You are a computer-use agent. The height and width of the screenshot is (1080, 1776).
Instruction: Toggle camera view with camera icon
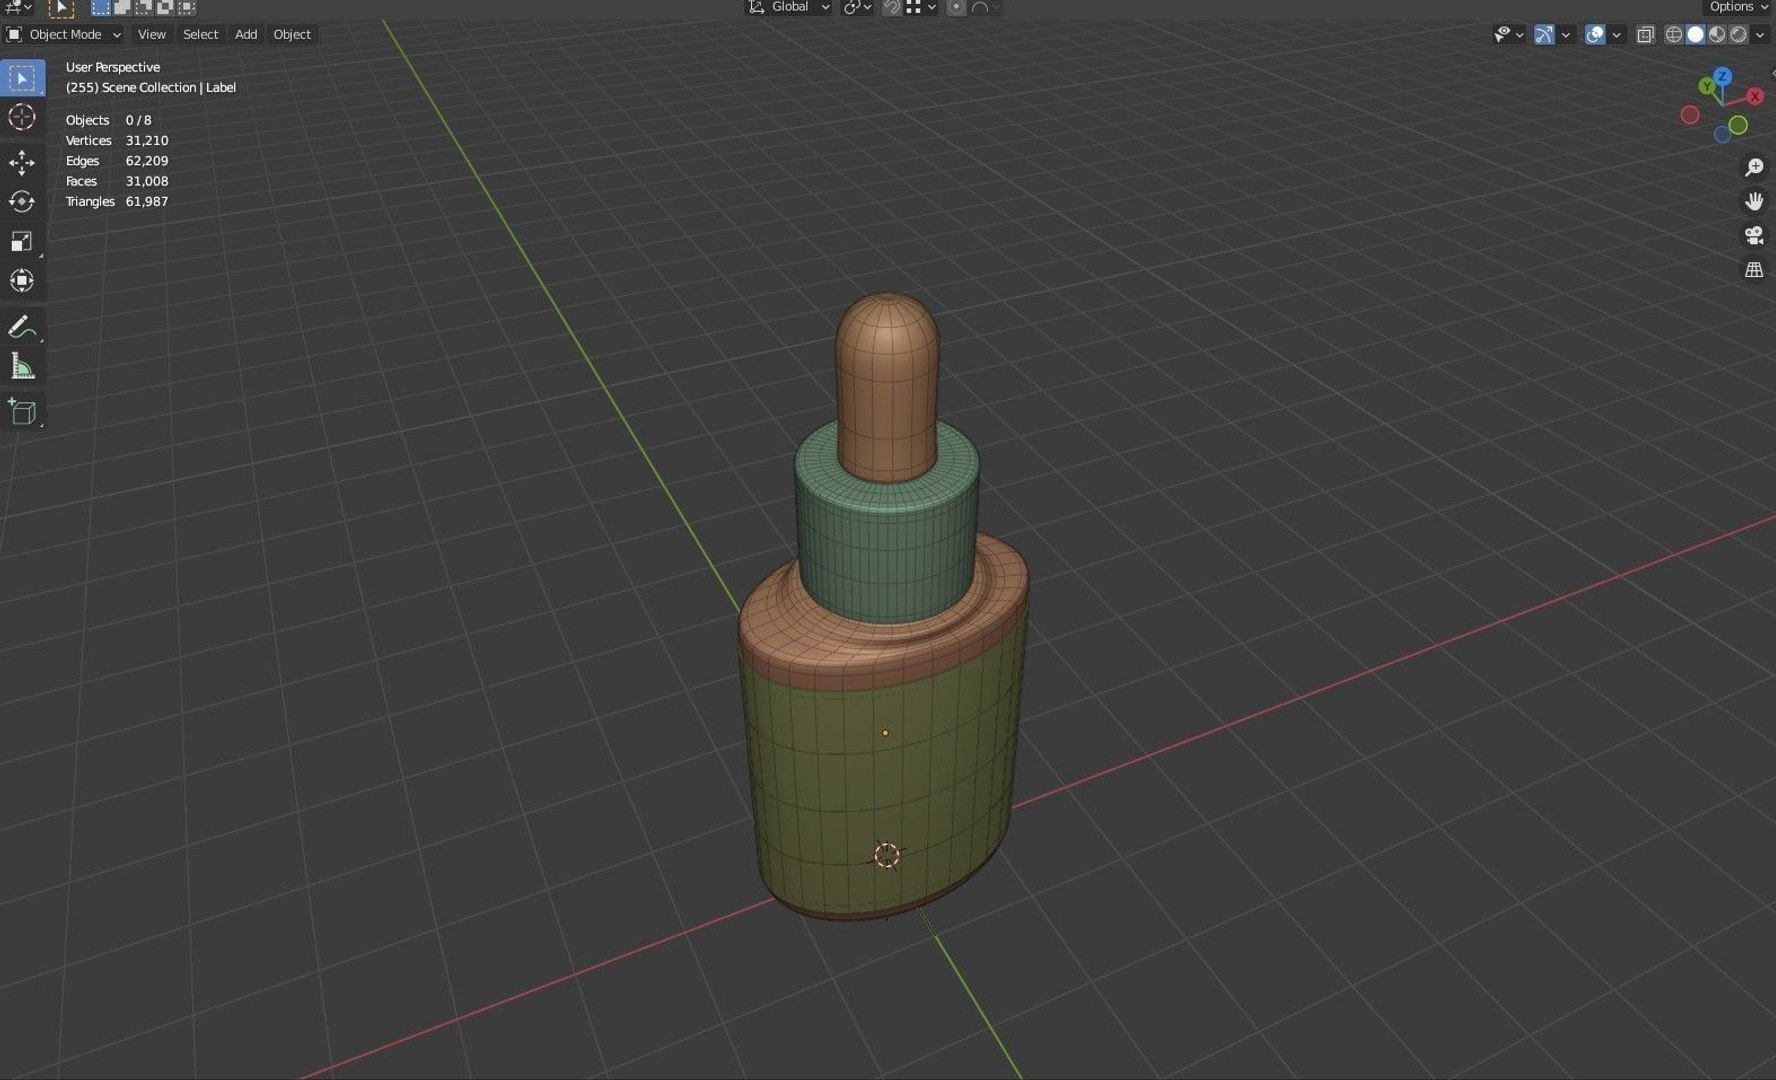pyautogui.click(x=1754, y=235)
